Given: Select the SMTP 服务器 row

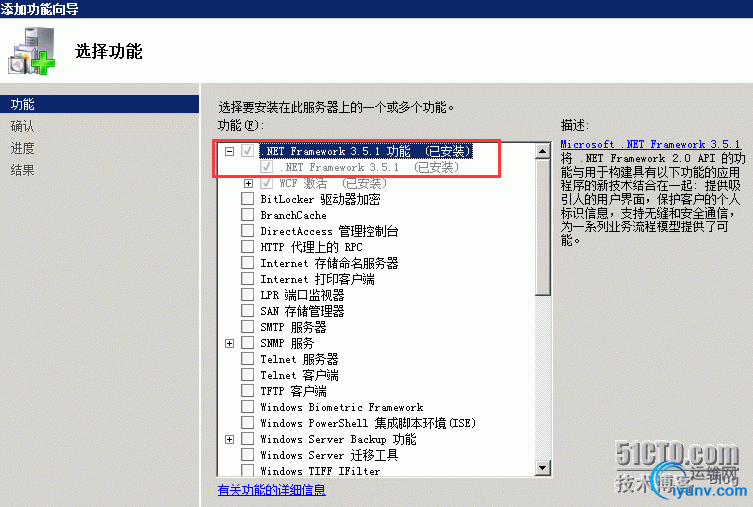Looking at the screenshot, I should tap(293, 327).
